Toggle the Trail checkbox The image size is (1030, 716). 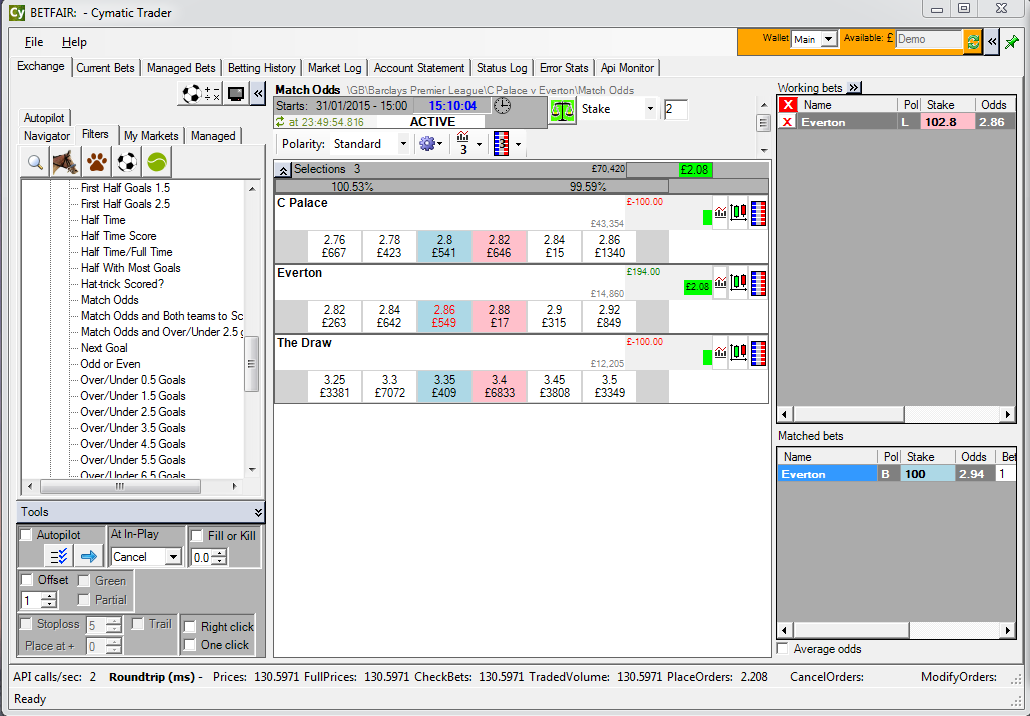(138, 623)
